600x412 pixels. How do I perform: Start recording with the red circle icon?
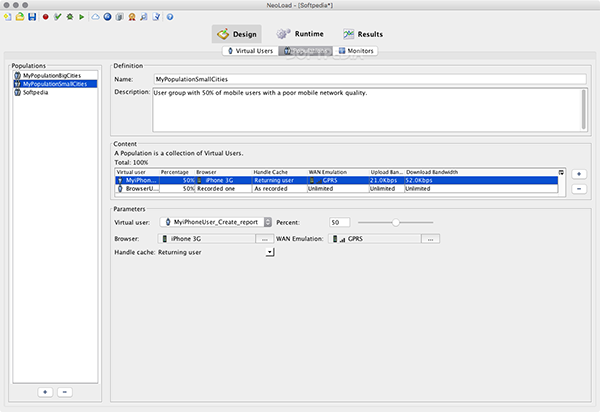[46, 17]
